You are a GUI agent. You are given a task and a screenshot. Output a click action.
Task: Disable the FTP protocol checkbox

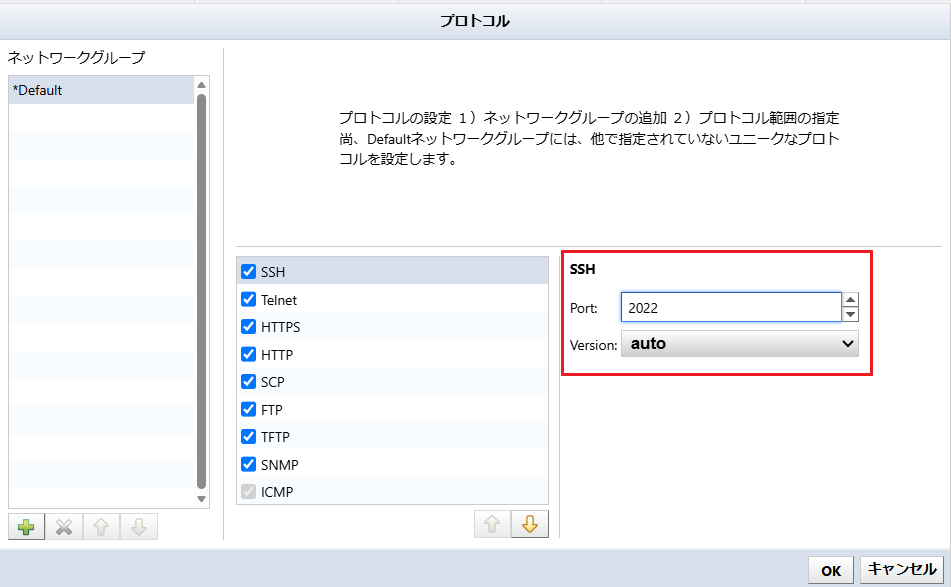click(x=248, y=409)
